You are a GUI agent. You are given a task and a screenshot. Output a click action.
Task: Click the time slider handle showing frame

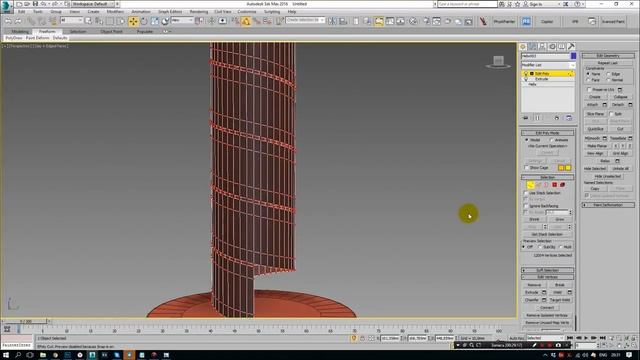25,322
